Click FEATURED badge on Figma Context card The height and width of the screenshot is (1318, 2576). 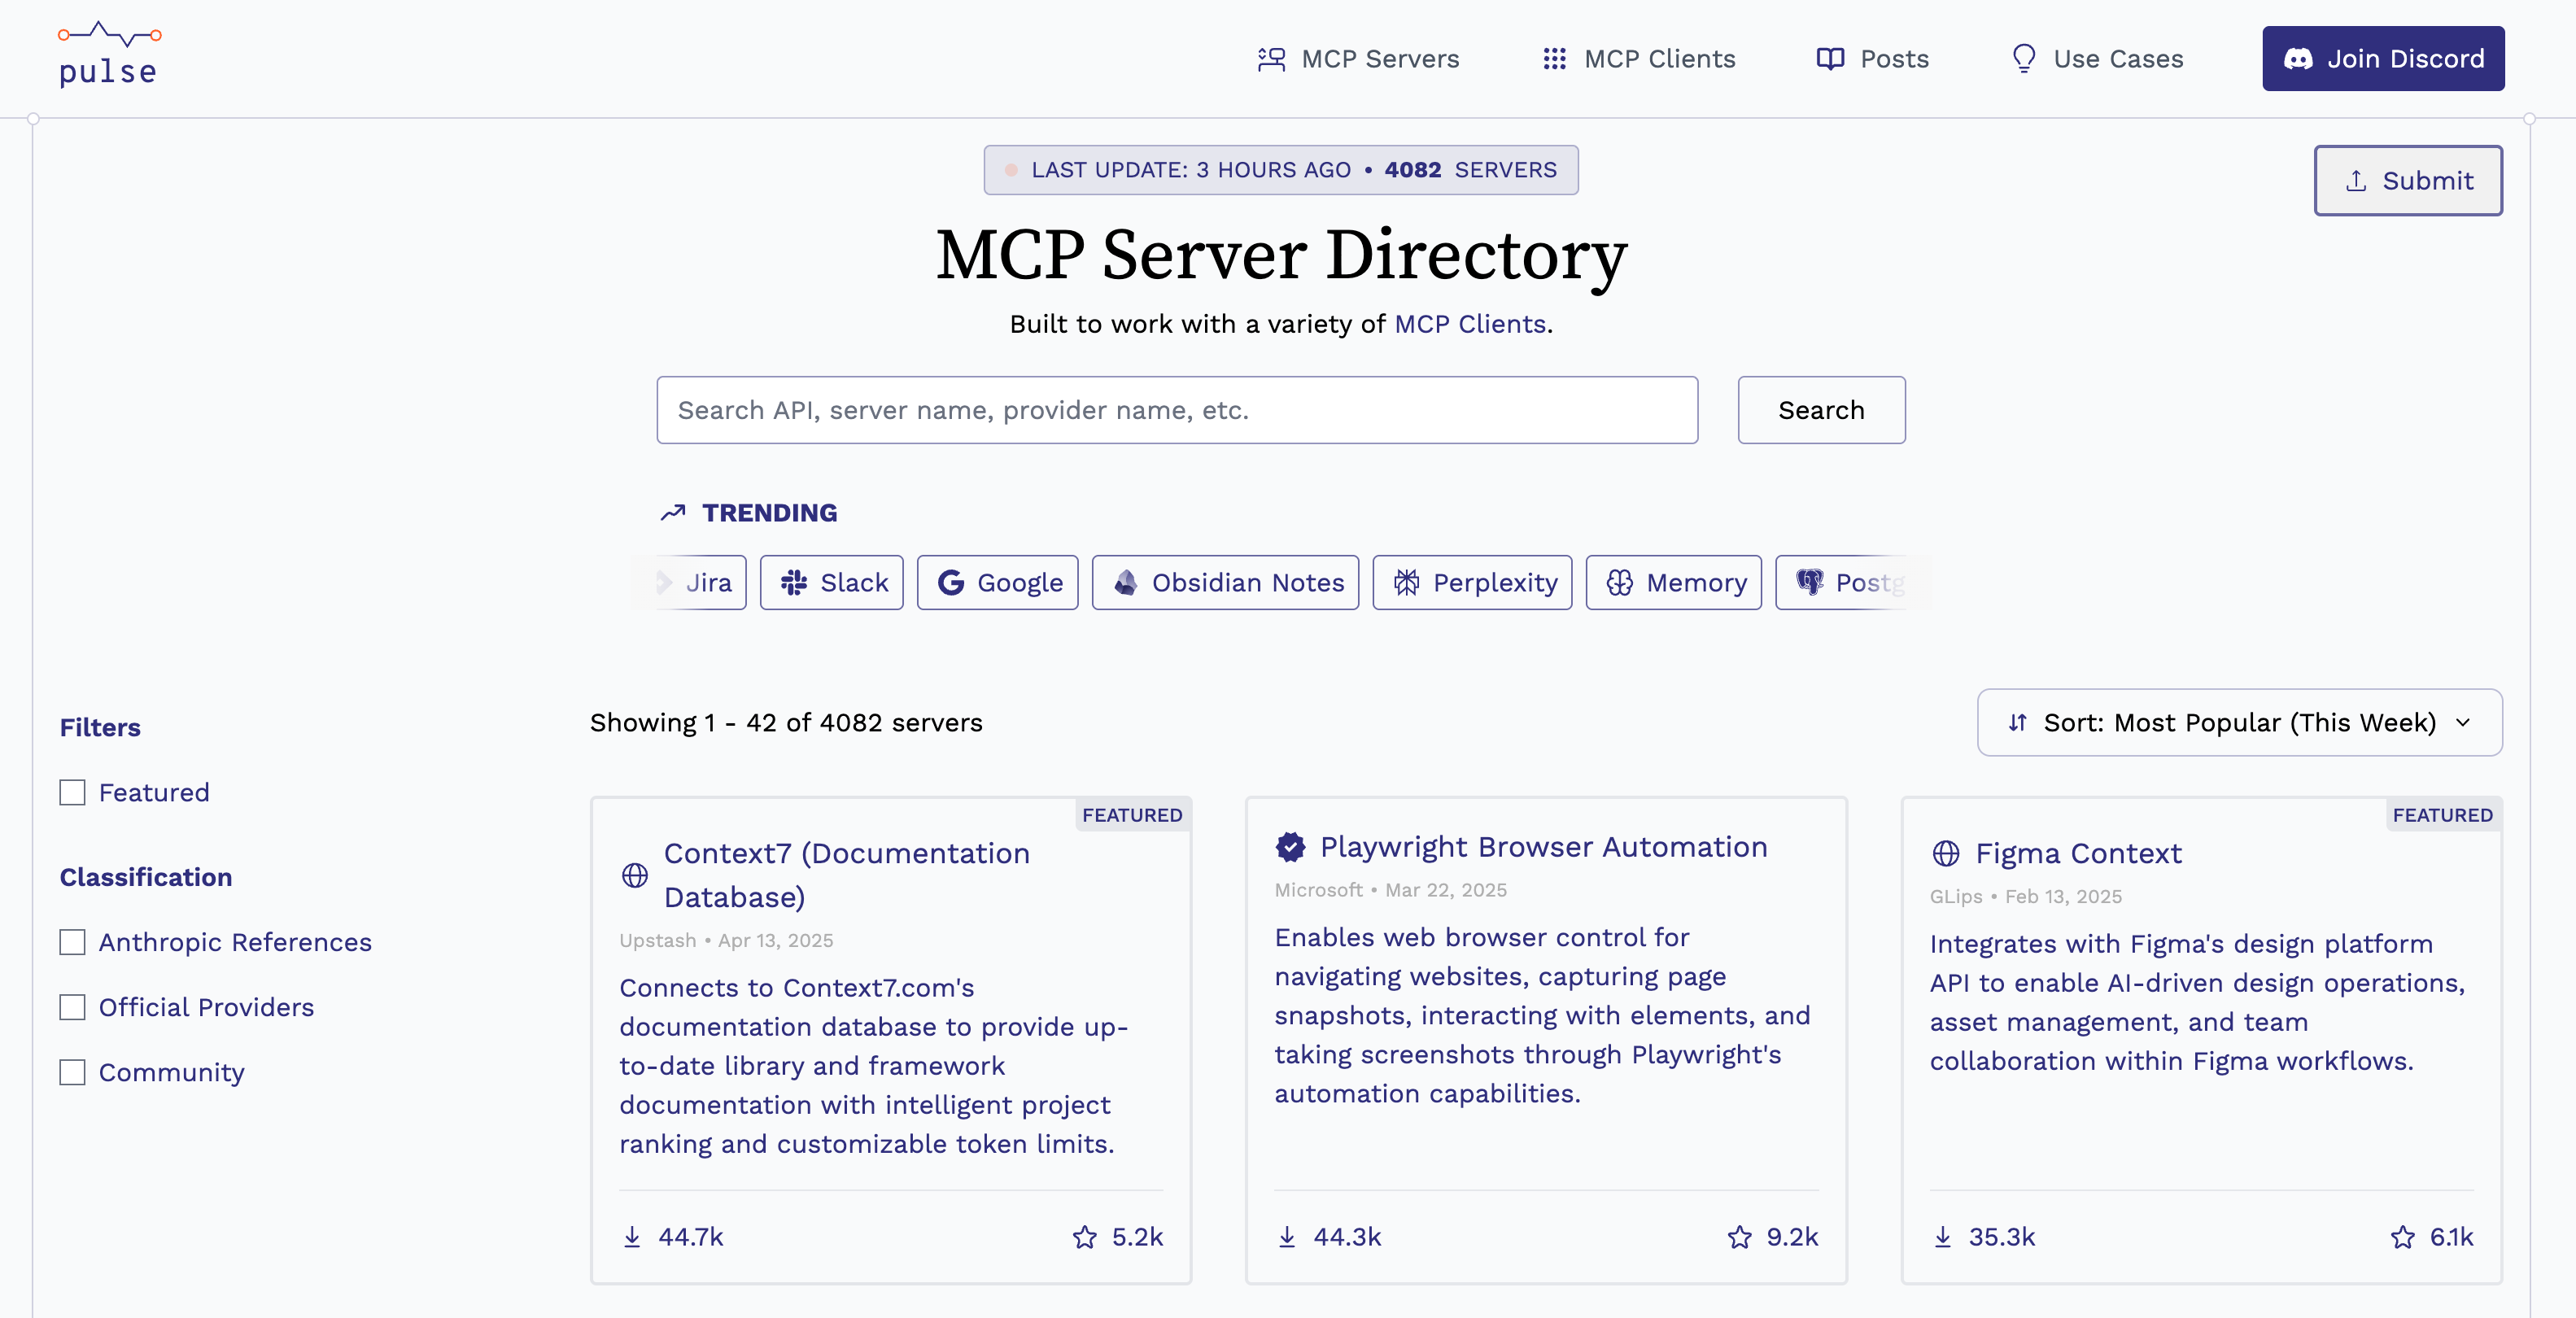2443,815
